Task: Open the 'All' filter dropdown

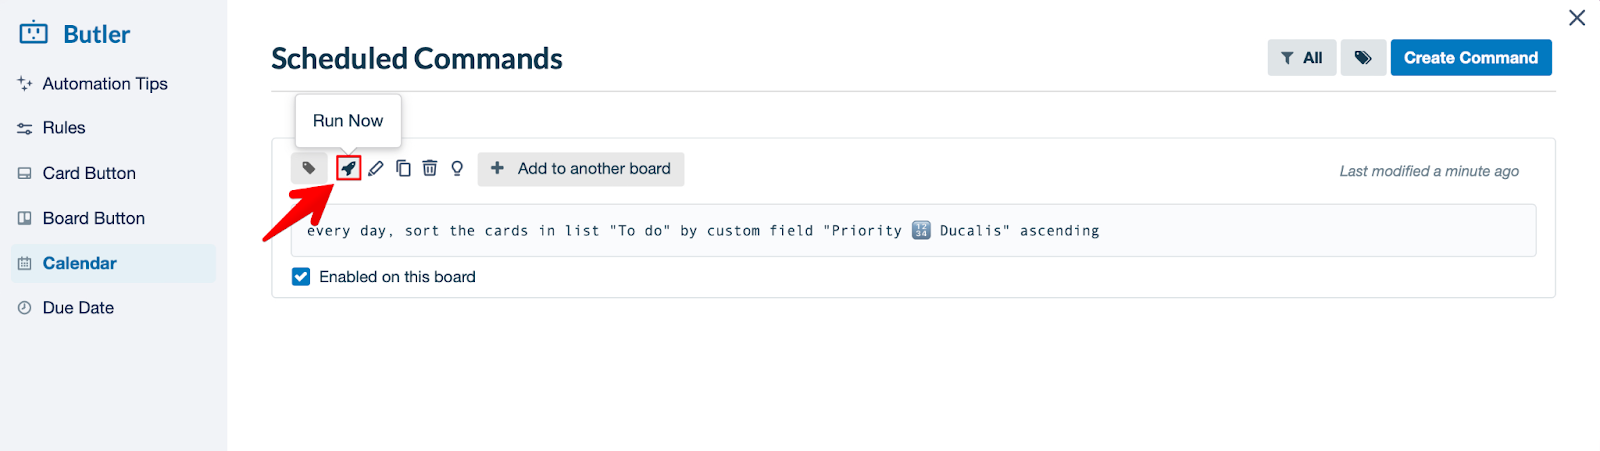Action: pos(1302,58)
